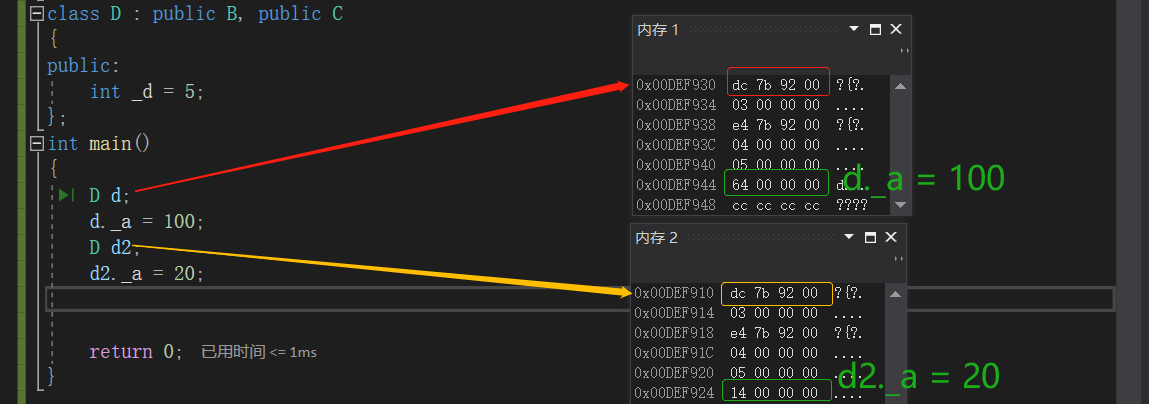Screen dimensions: 1149x404
Task: Click the D d2 declaration line
Action: (114, 248)
